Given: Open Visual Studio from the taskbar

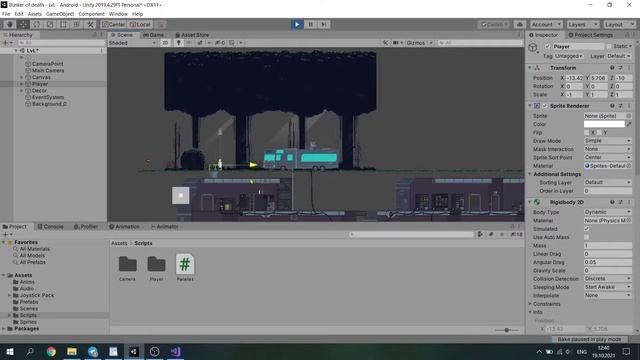Looking at the screenshot, I should (176, 352).
